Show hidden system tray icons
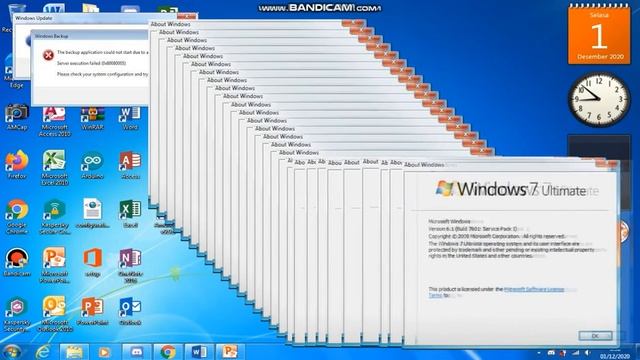Screen dimensions: 640x360 (539, 353)
